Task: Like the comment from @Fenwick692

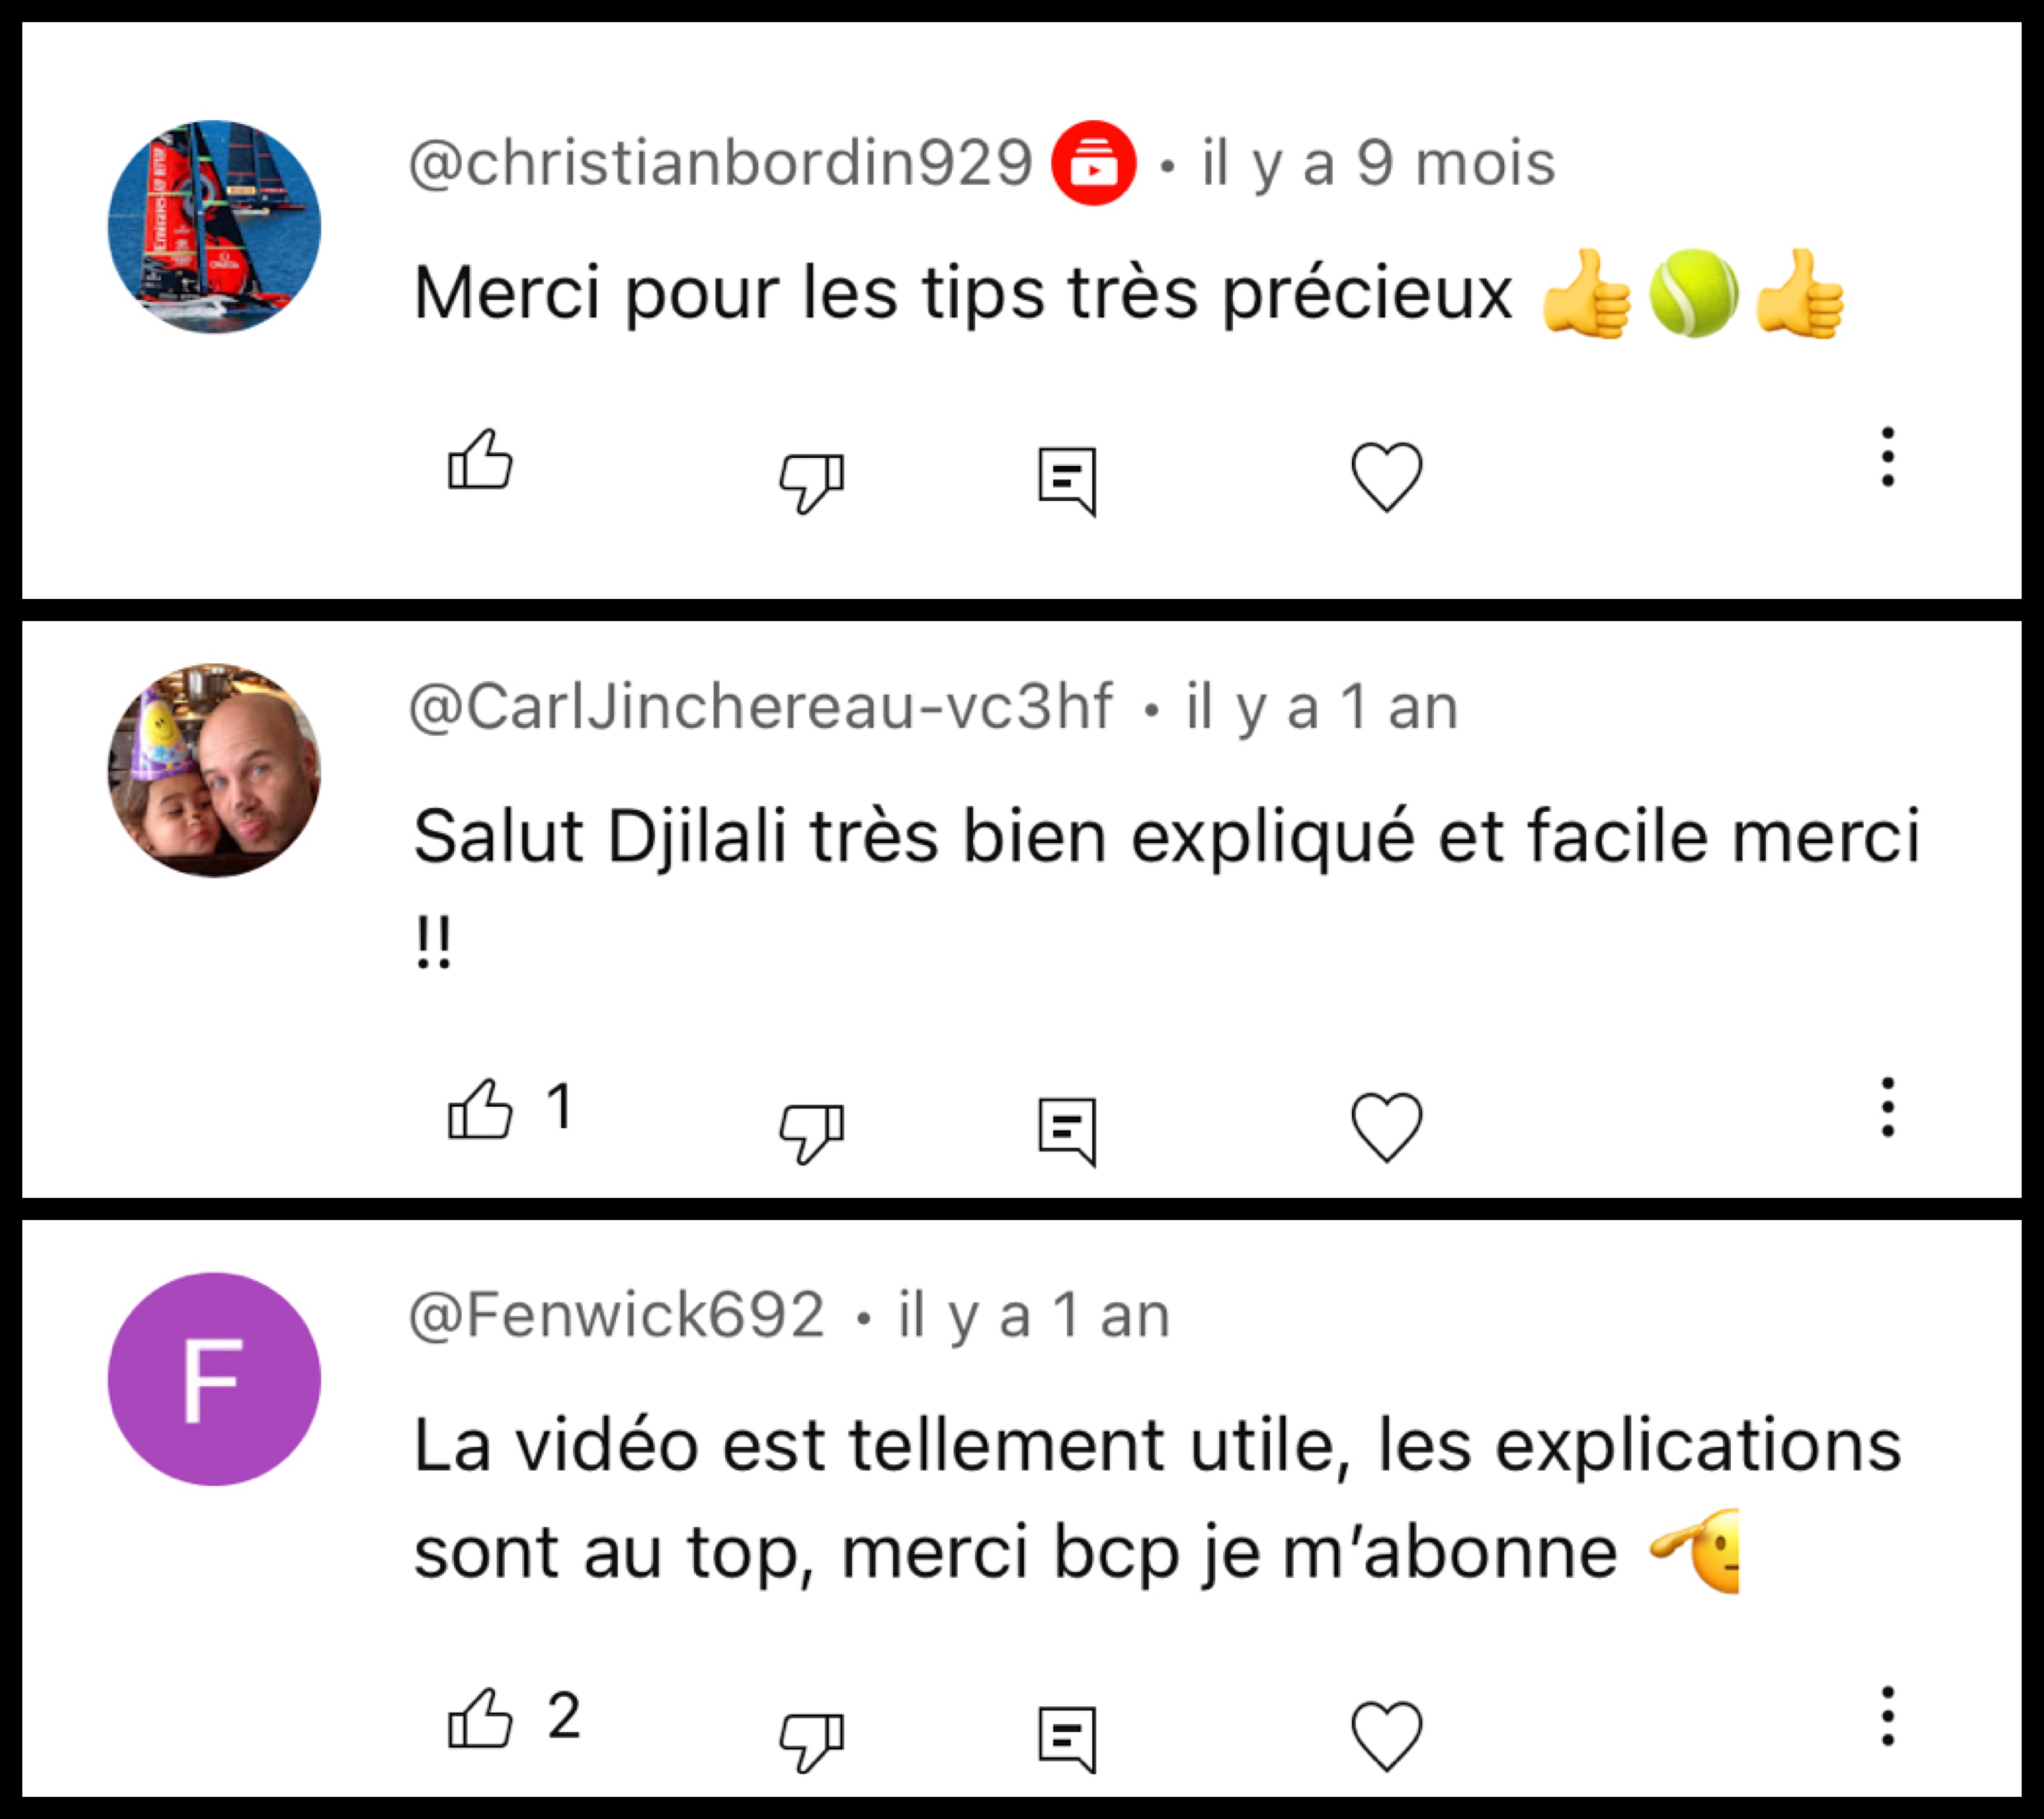Action: [x=480, y=1718]
